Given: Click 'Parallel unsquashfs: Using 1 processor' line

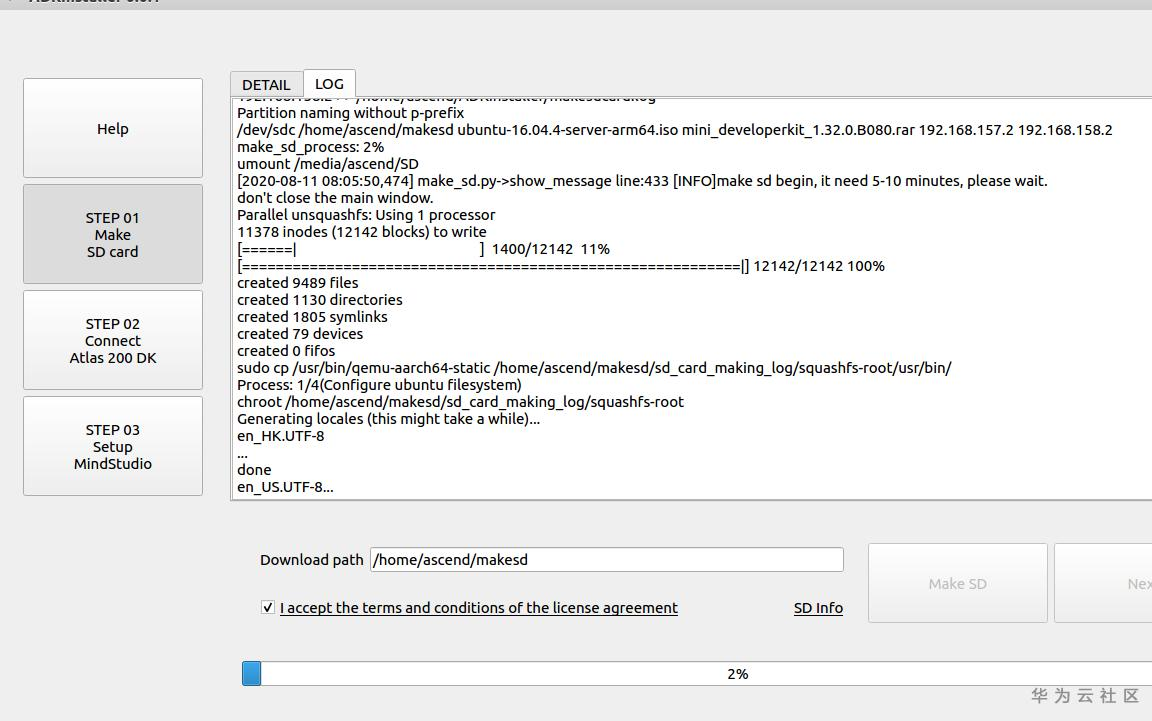Looking at the screenshot, I should [x=366, y=215].
